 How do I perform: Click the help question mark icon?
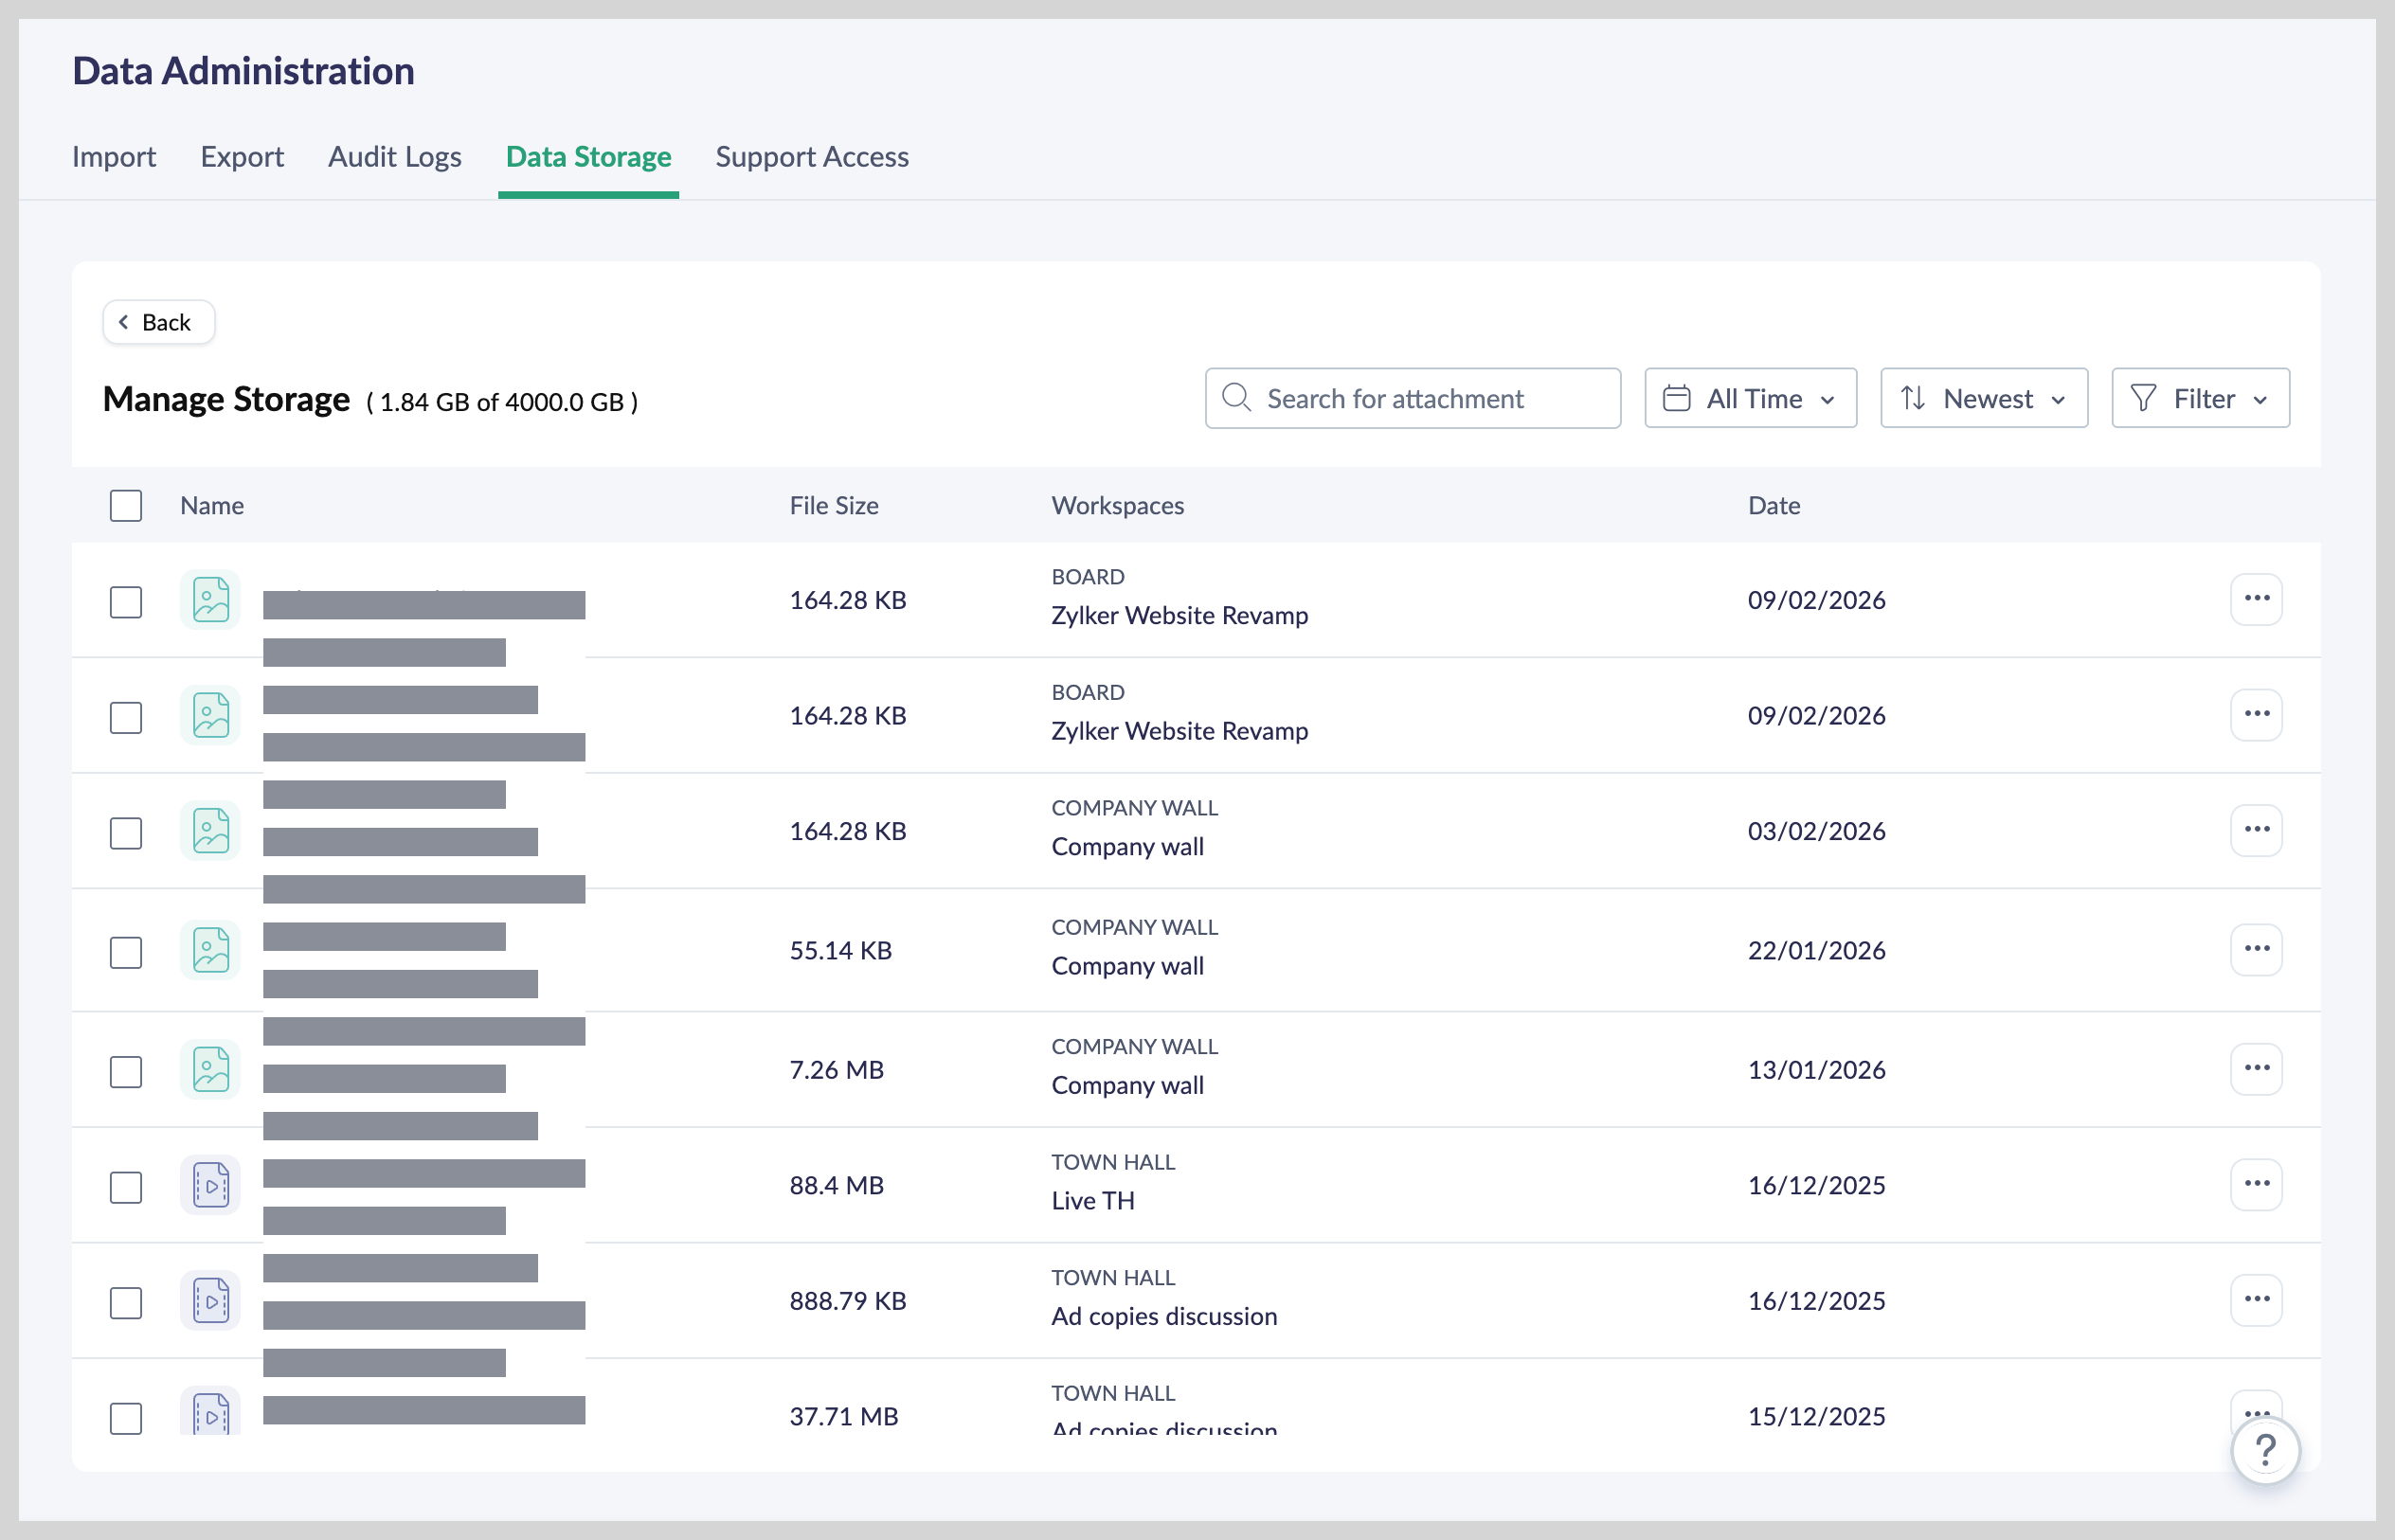tap(2265, 1450)
